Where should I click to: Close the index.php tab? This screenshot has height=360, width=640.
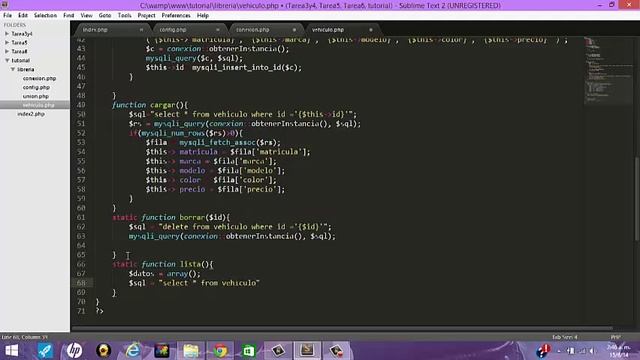click(x=142, y=30)
